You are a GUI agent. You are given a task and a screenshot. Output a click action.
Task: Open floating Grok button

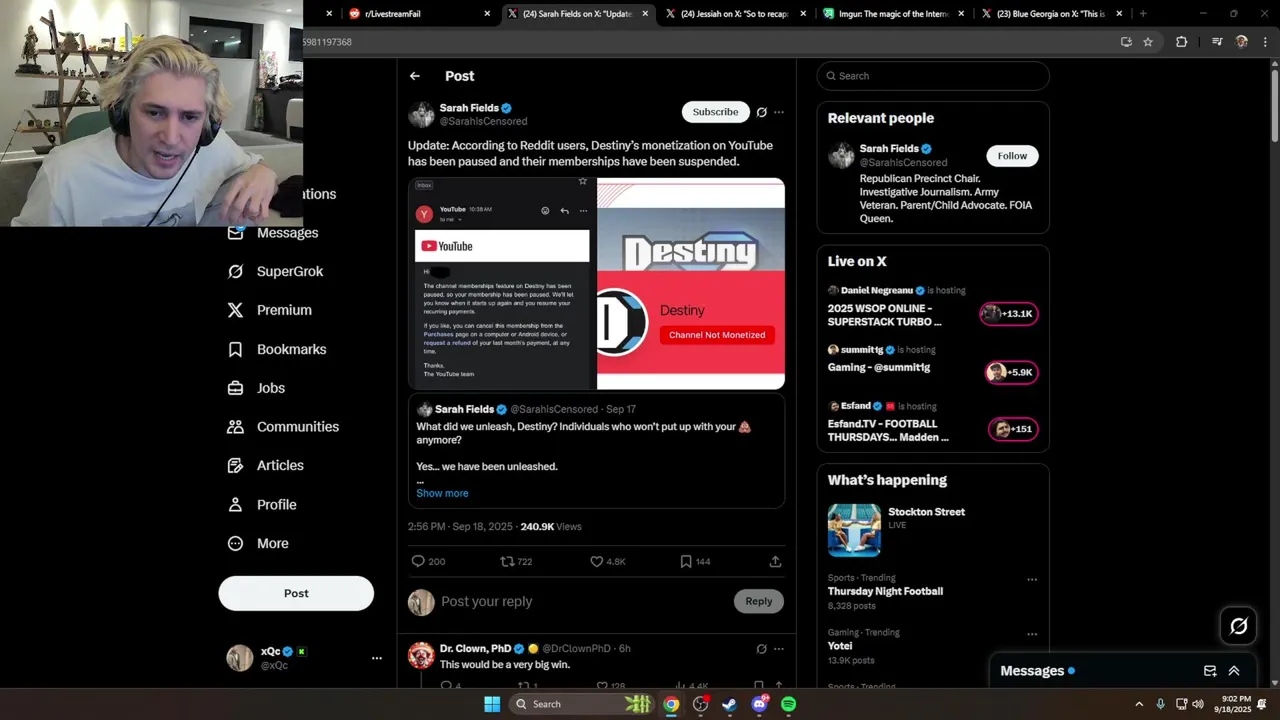coord(1239,626)
